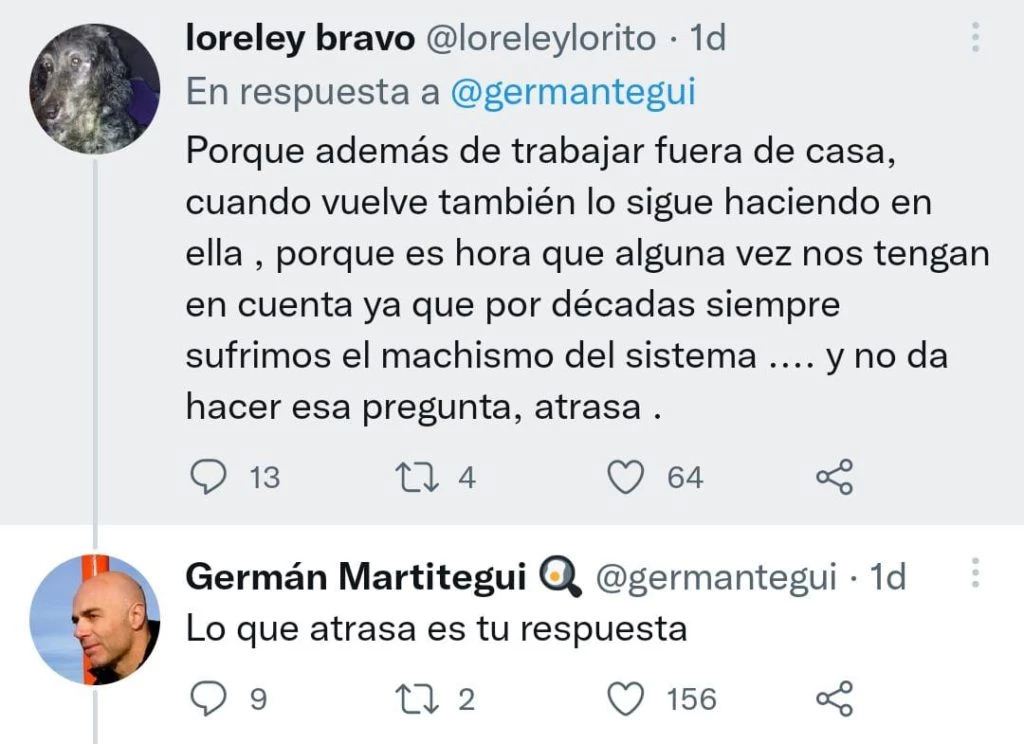
Task: Reply to Germán Martitegui's tweet
Action: (x=208, y=698)
